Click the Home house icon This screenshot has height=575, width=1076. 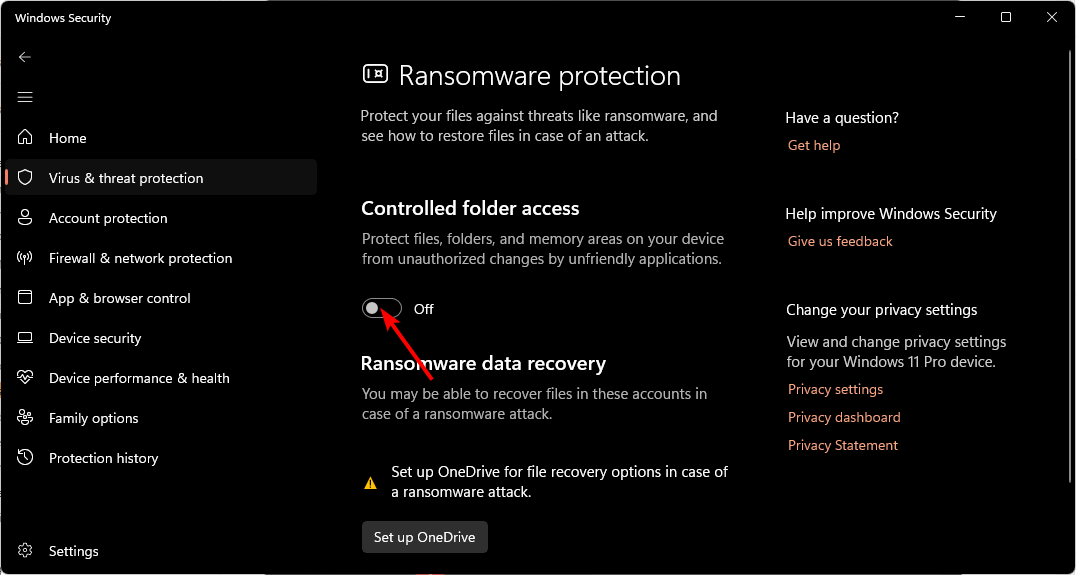25,138
